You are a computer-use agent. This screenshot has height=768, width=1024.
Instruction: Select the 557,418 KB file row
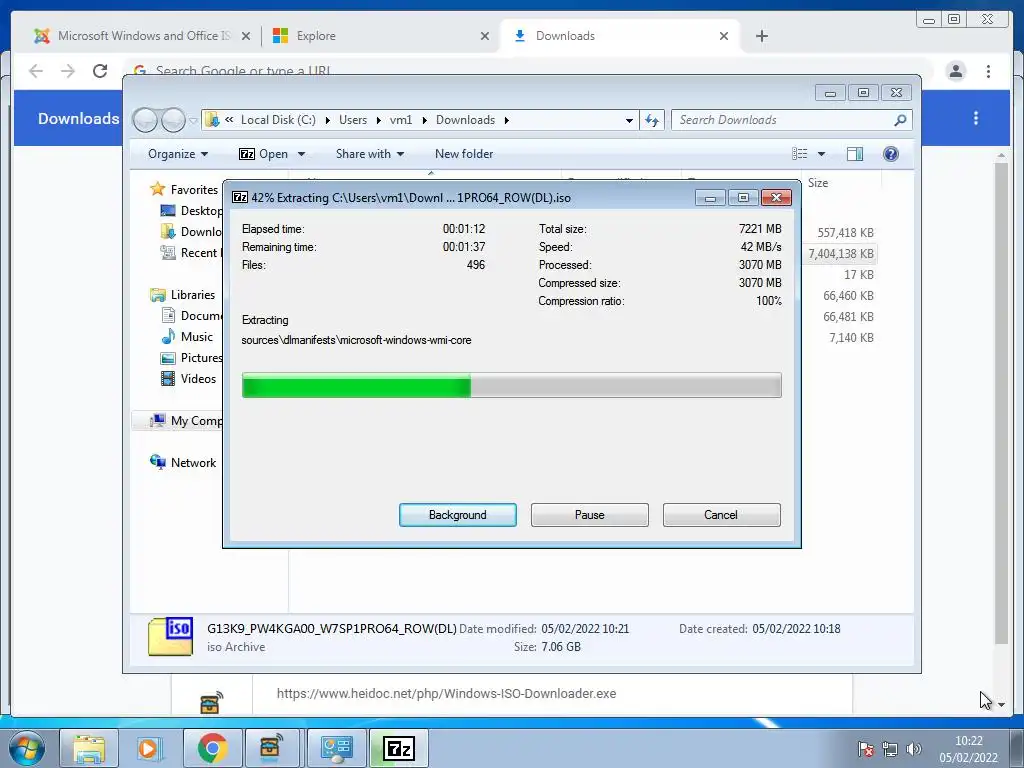coord(845,232)
